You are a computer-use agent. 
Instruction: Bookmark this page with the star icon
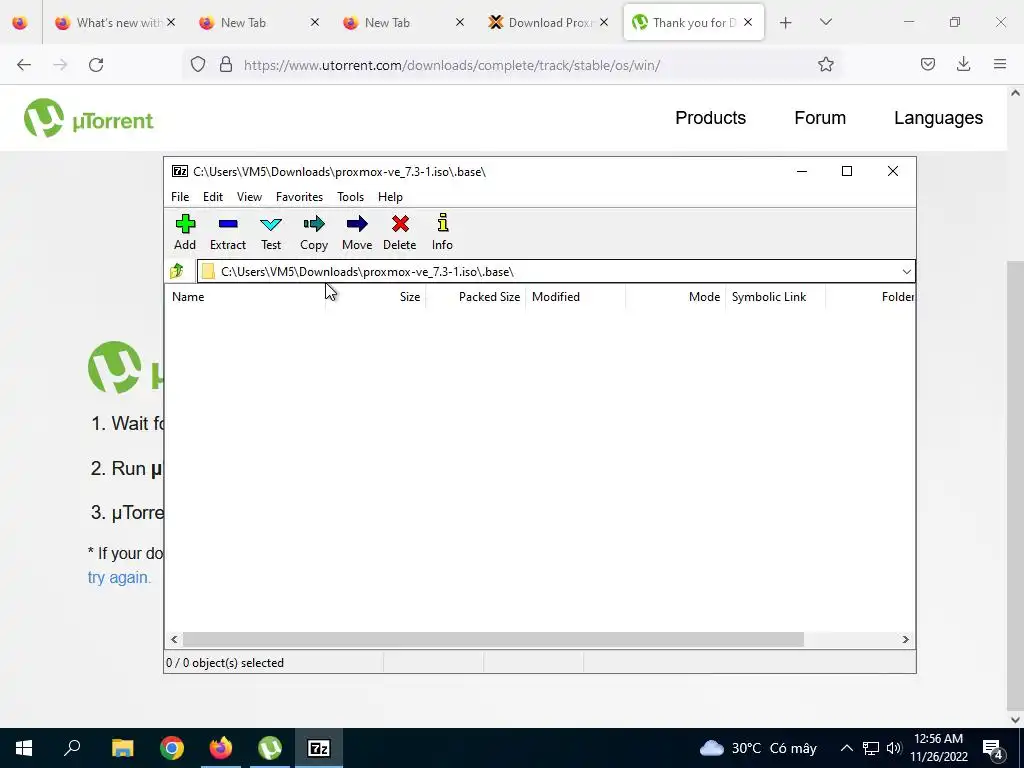point(825,64)
